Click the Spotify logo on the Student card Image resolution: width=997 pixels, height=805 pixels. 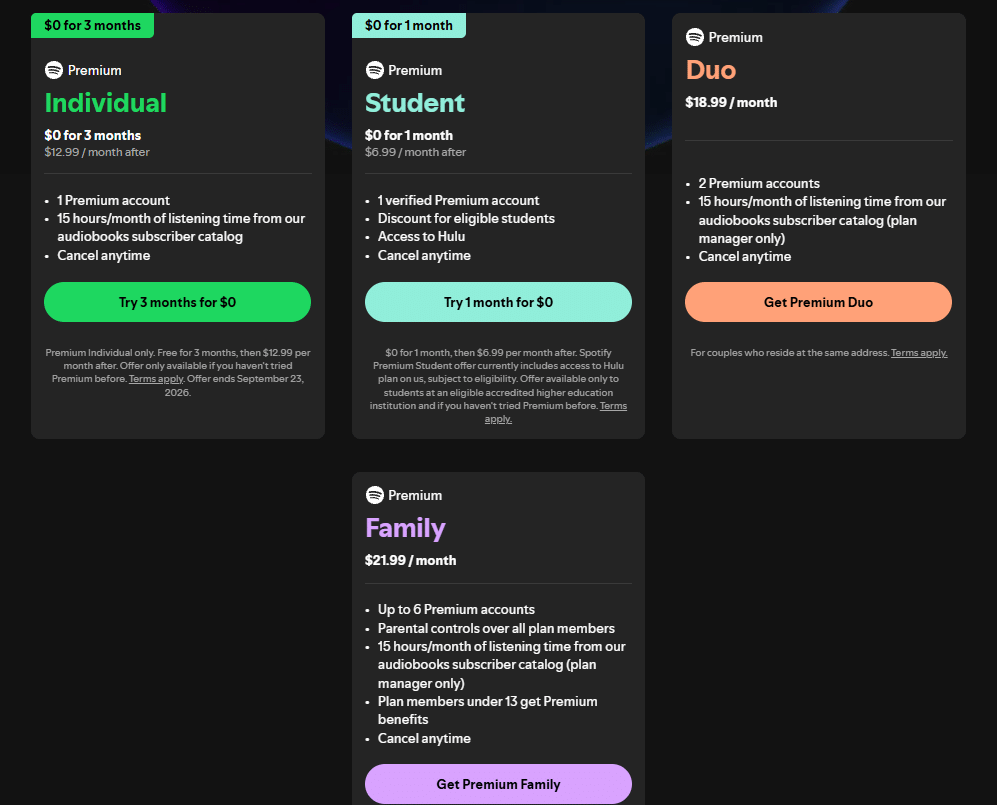pyautogui.click(x=375, y=70)
